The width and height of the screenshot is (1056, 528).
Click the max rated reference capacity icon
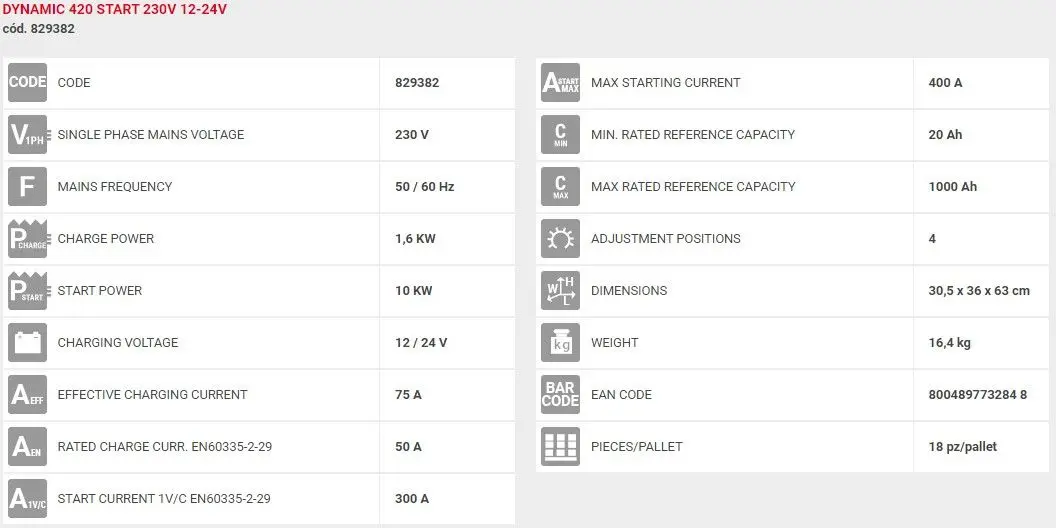pyautogui.click(x=560, y=186)
